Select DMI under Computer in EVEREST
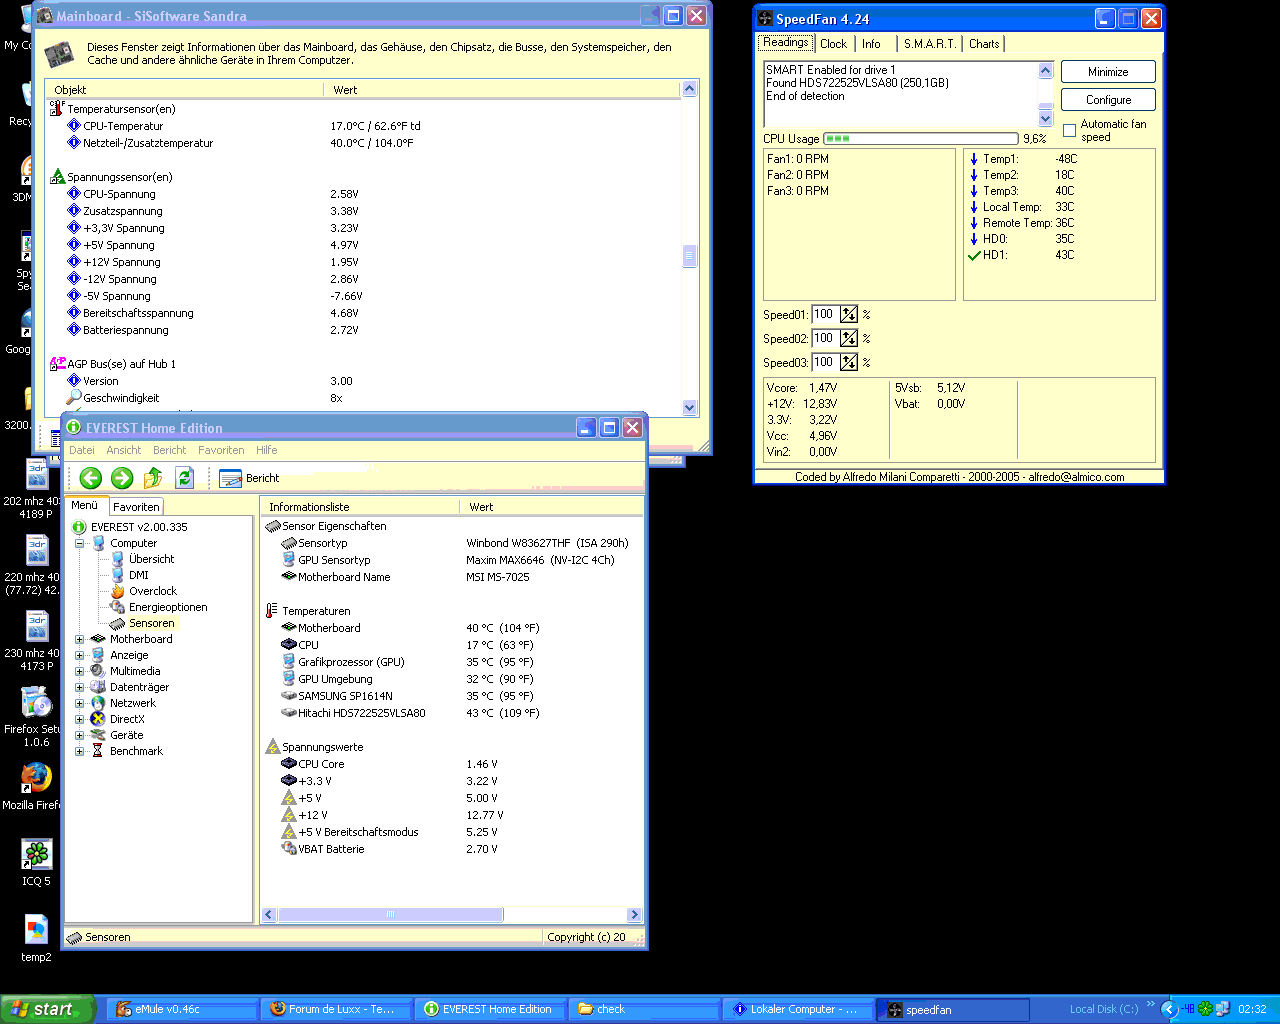The width and height of the screenshot is (1280, 1024). click(x=138, y=575)
